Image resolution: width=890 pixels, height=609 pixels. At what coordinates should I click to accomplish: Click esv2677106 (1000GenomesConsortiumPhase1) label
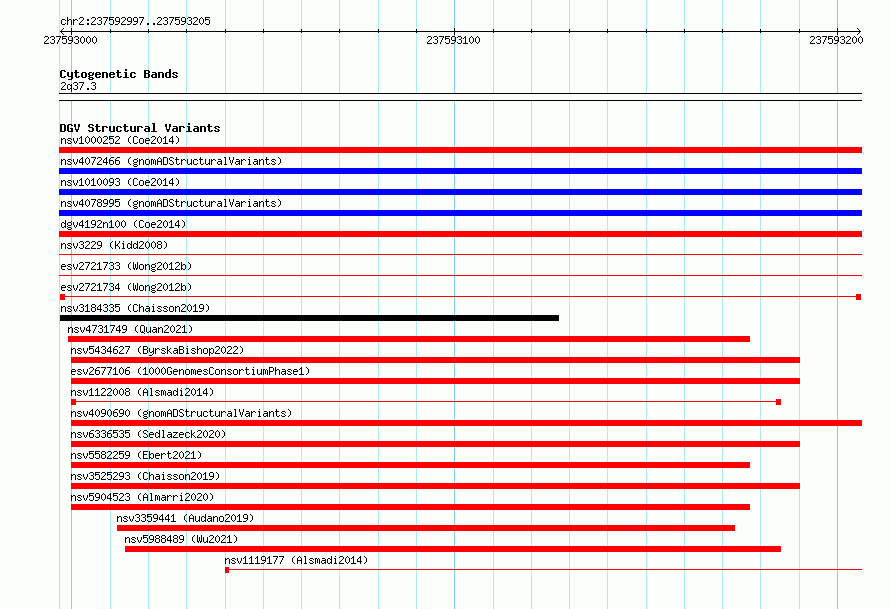[x=190, y=371]
